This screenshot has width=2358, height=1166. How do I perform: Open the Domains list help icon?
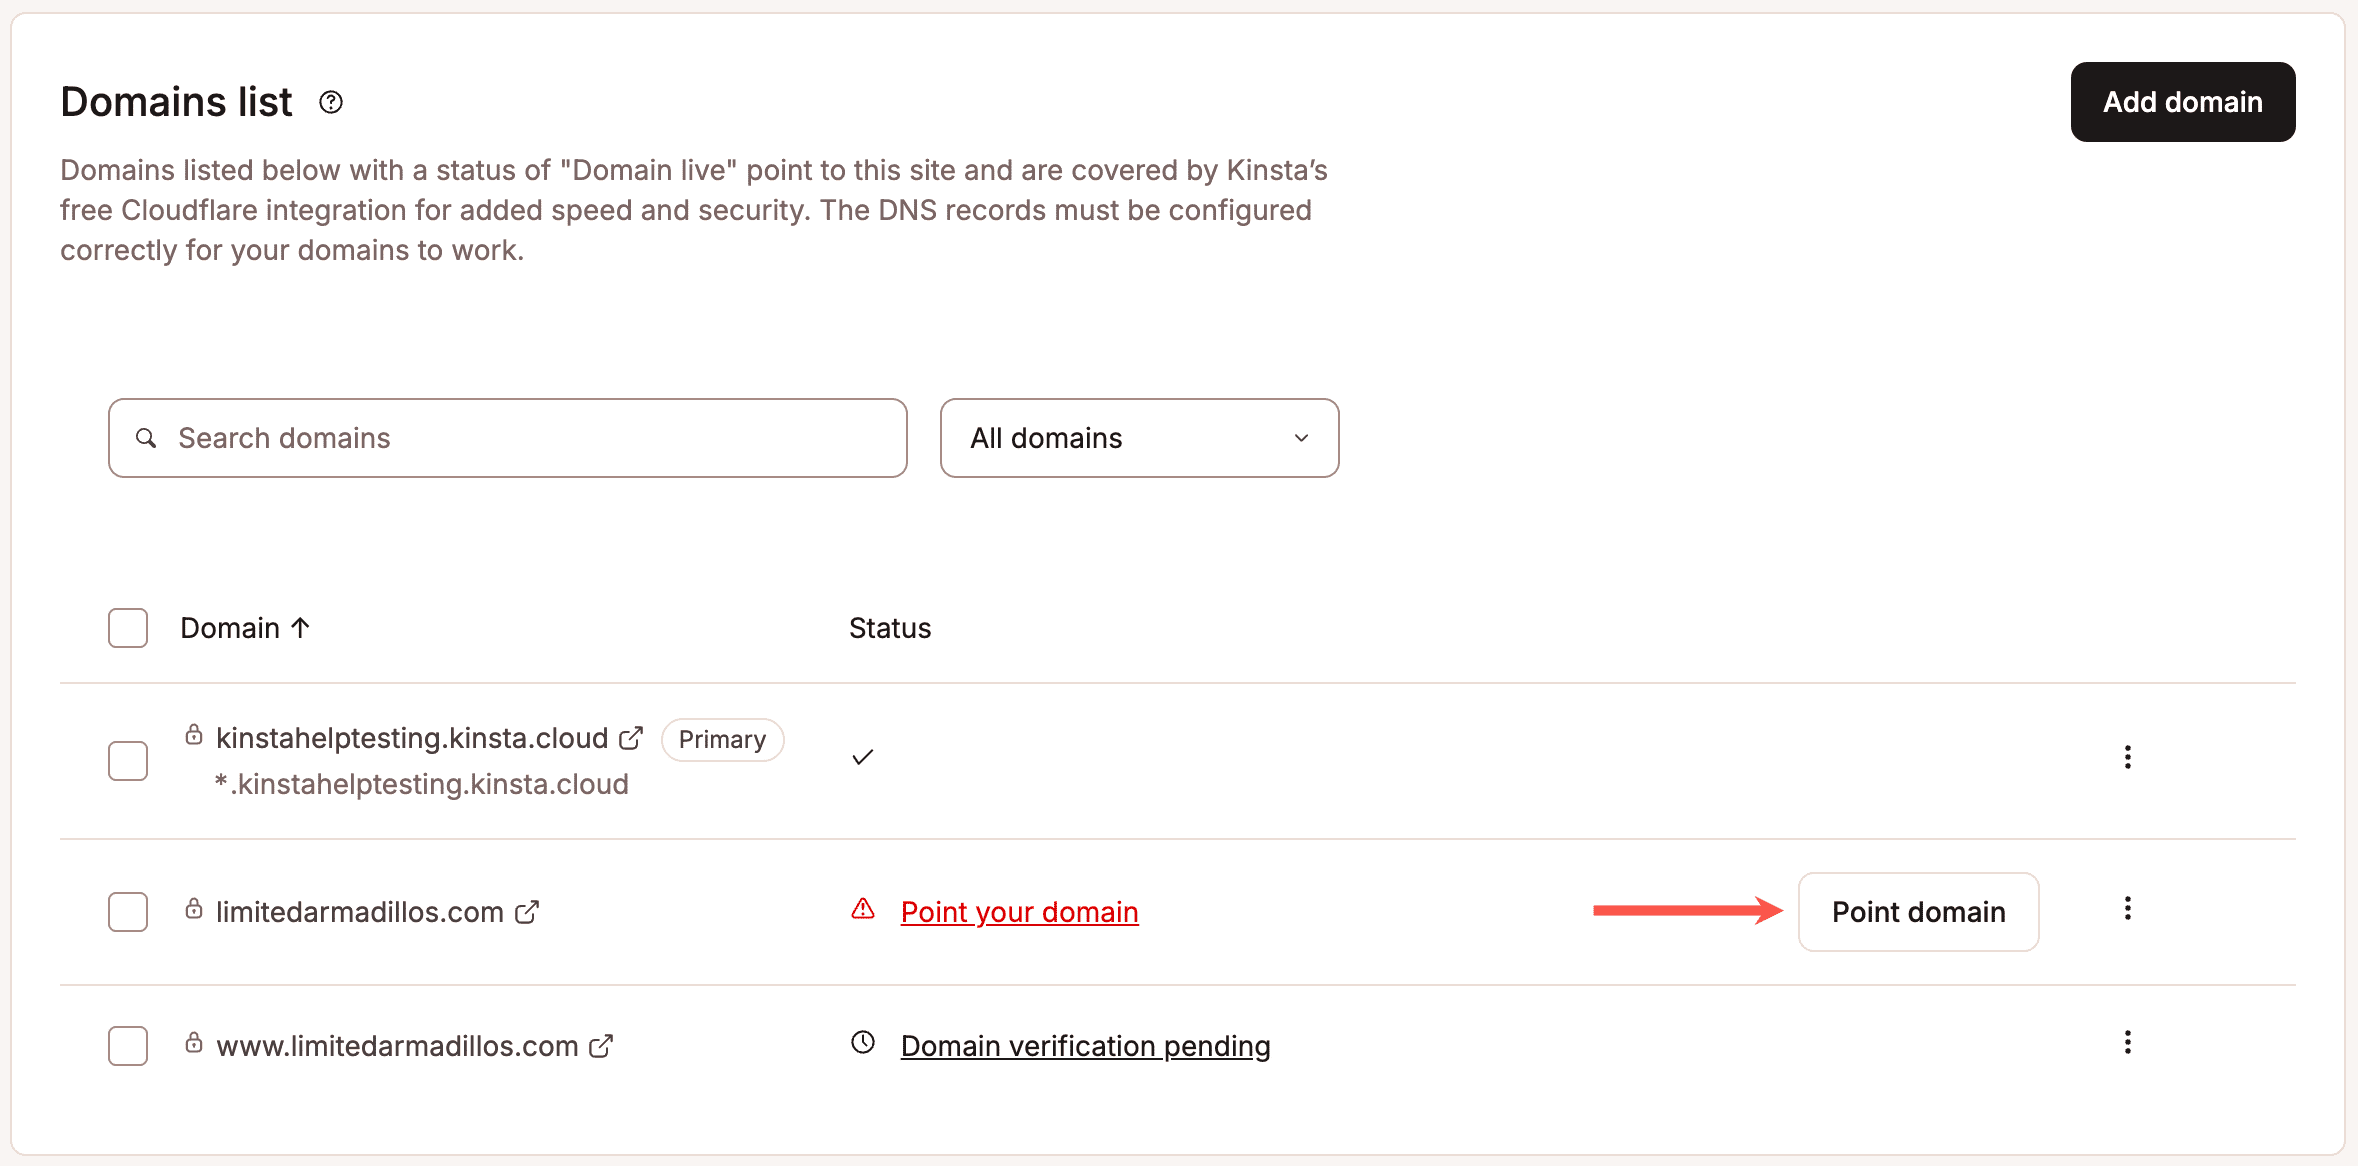tap(331, 102)
